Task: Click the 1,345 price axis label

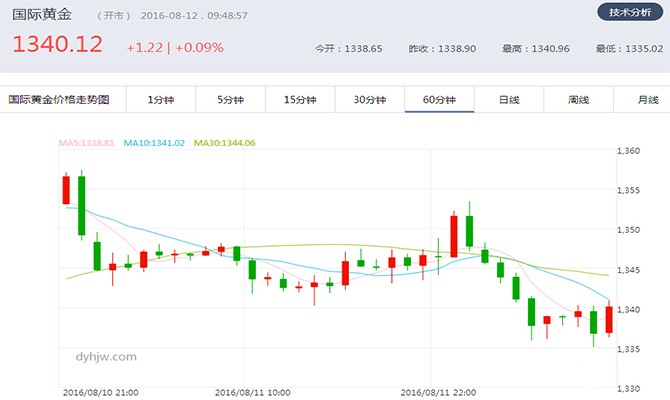Action: point(629,270)
